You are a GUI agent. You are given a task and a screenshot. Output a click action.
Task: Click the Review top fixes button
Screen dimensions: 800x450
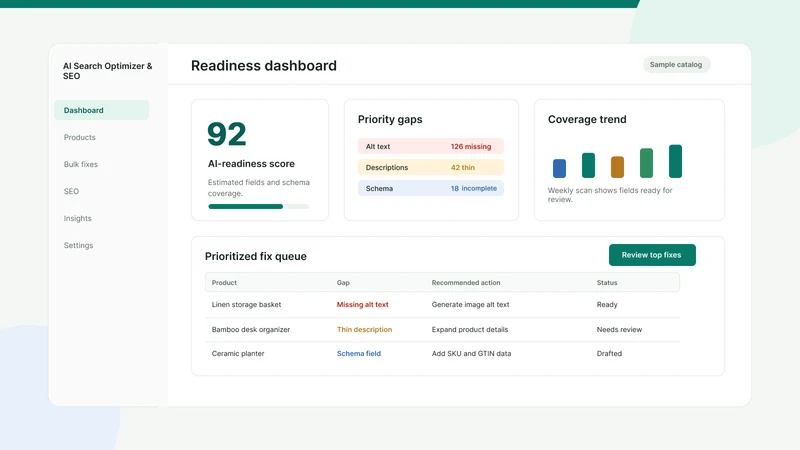click(x=652, y=255)
